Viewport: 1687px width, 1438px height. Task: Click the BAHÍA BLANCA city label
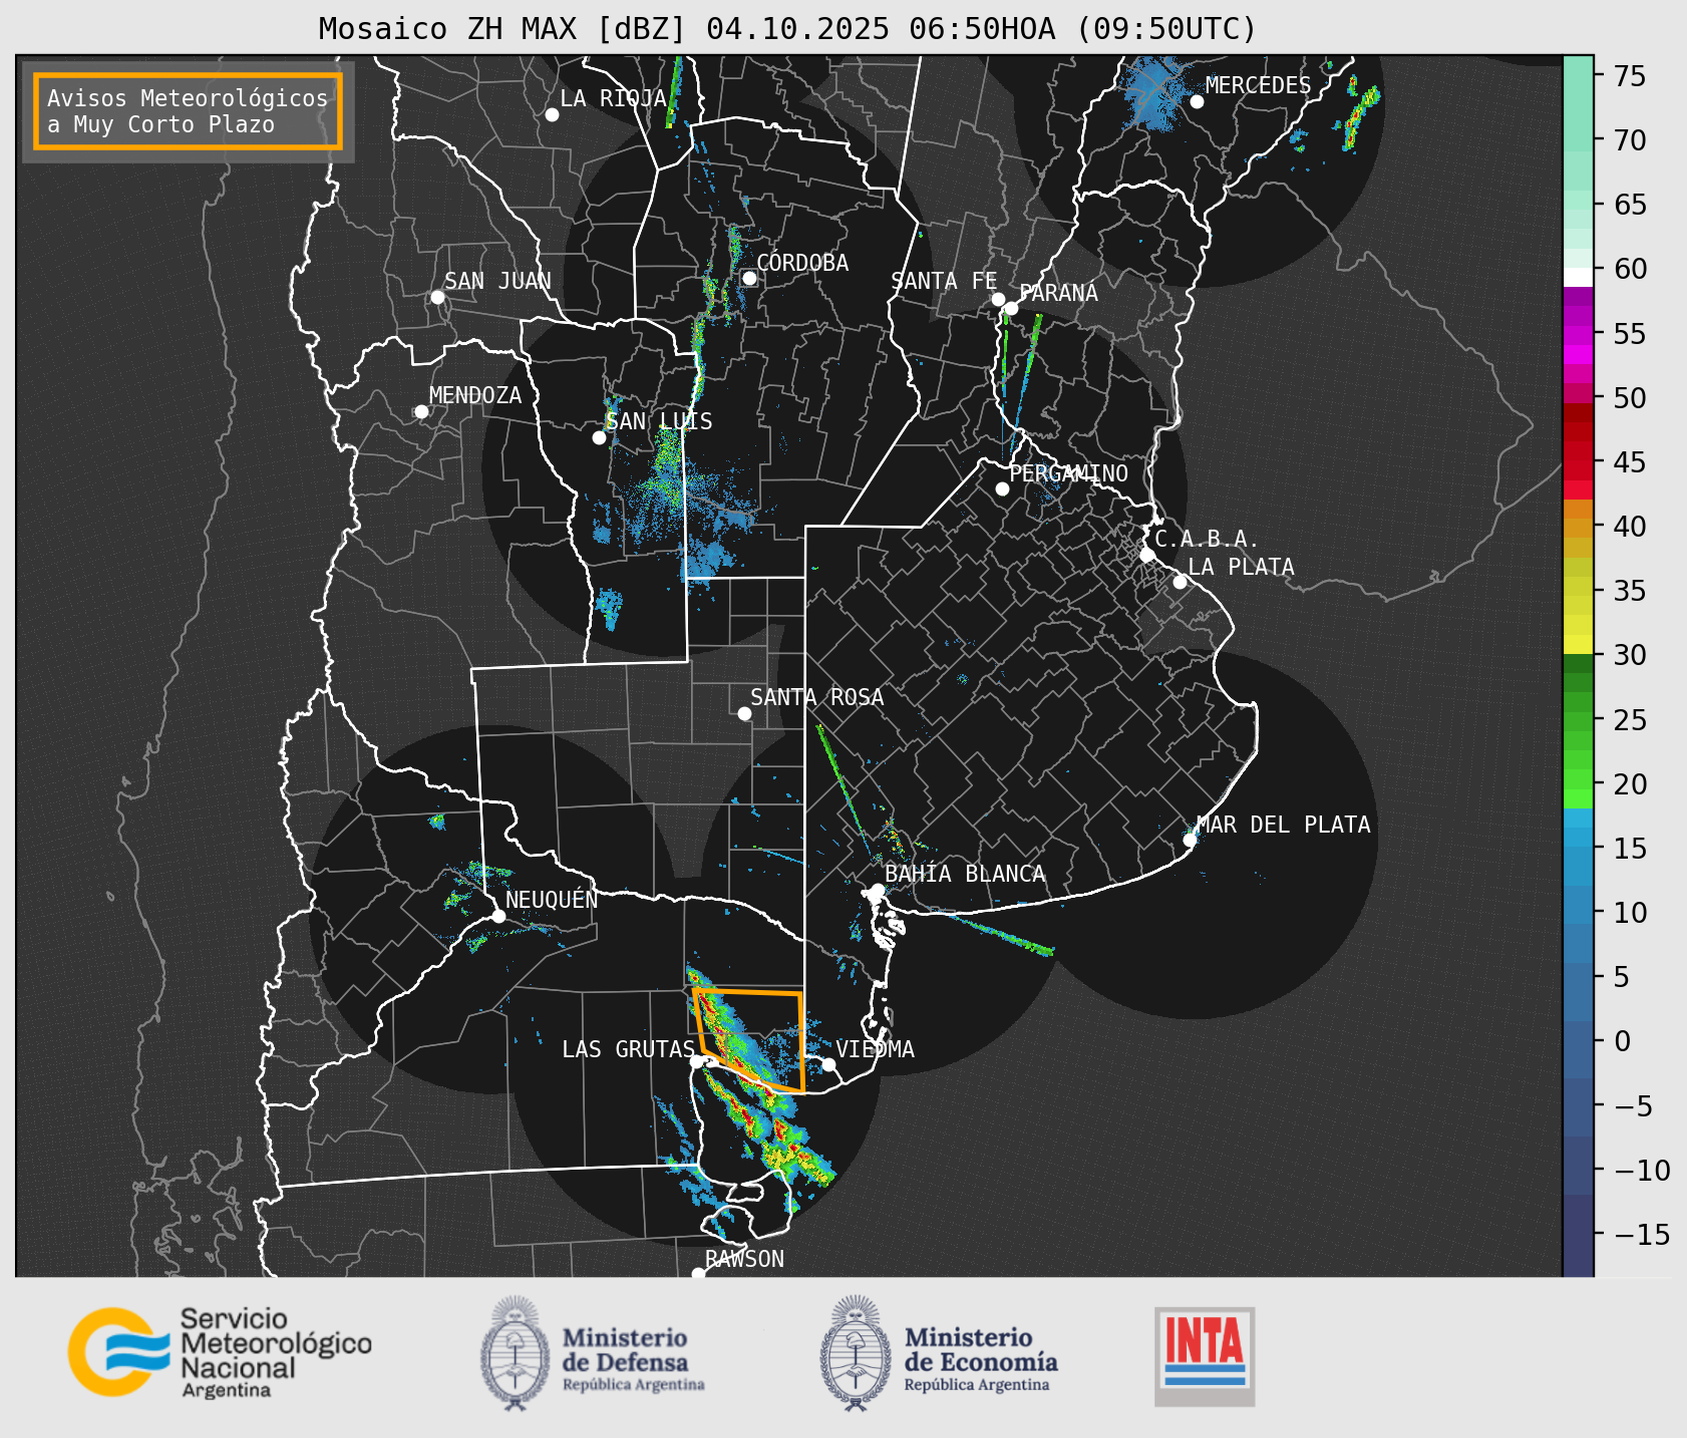click(x=965, y=874)
